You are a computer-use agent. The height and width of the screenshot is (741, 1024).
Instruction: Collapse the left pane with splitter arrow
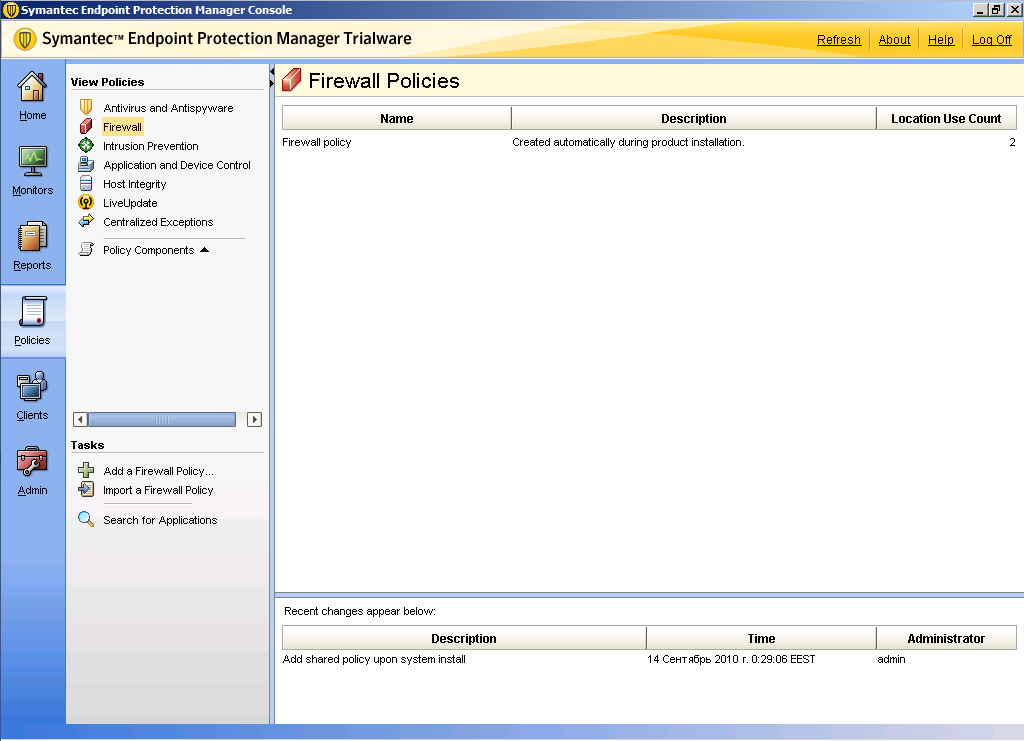(x=272, y=71)
